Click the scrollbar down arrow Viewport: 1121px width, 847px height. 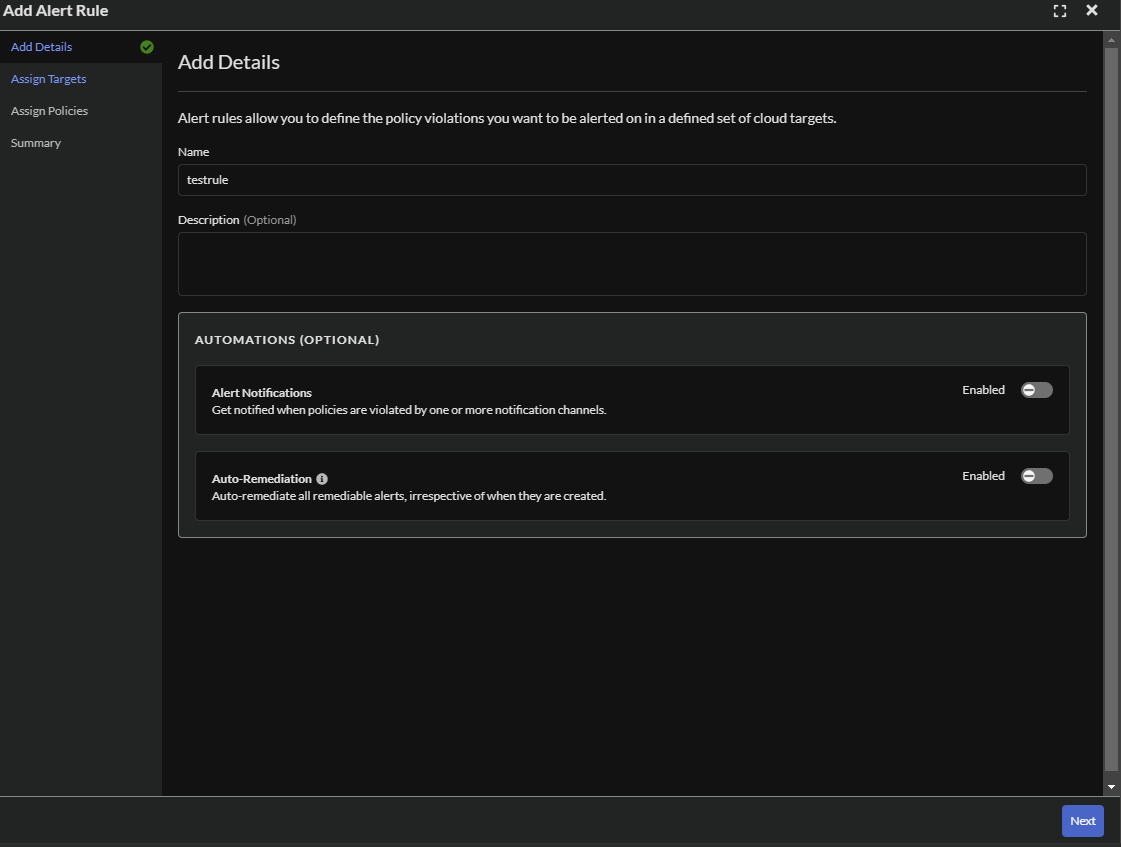coord(1111,785)
